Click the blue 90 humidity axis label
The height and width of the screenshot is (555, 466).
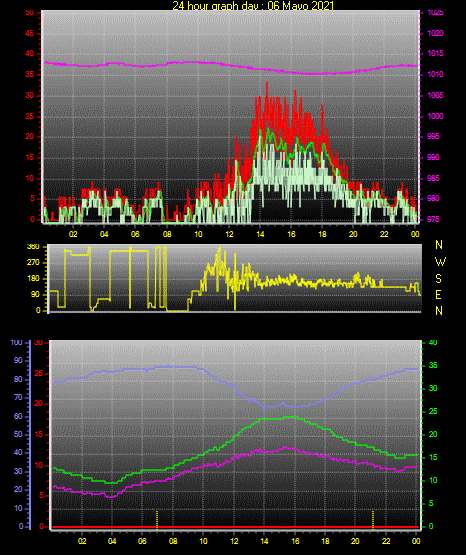click(18, 360)
